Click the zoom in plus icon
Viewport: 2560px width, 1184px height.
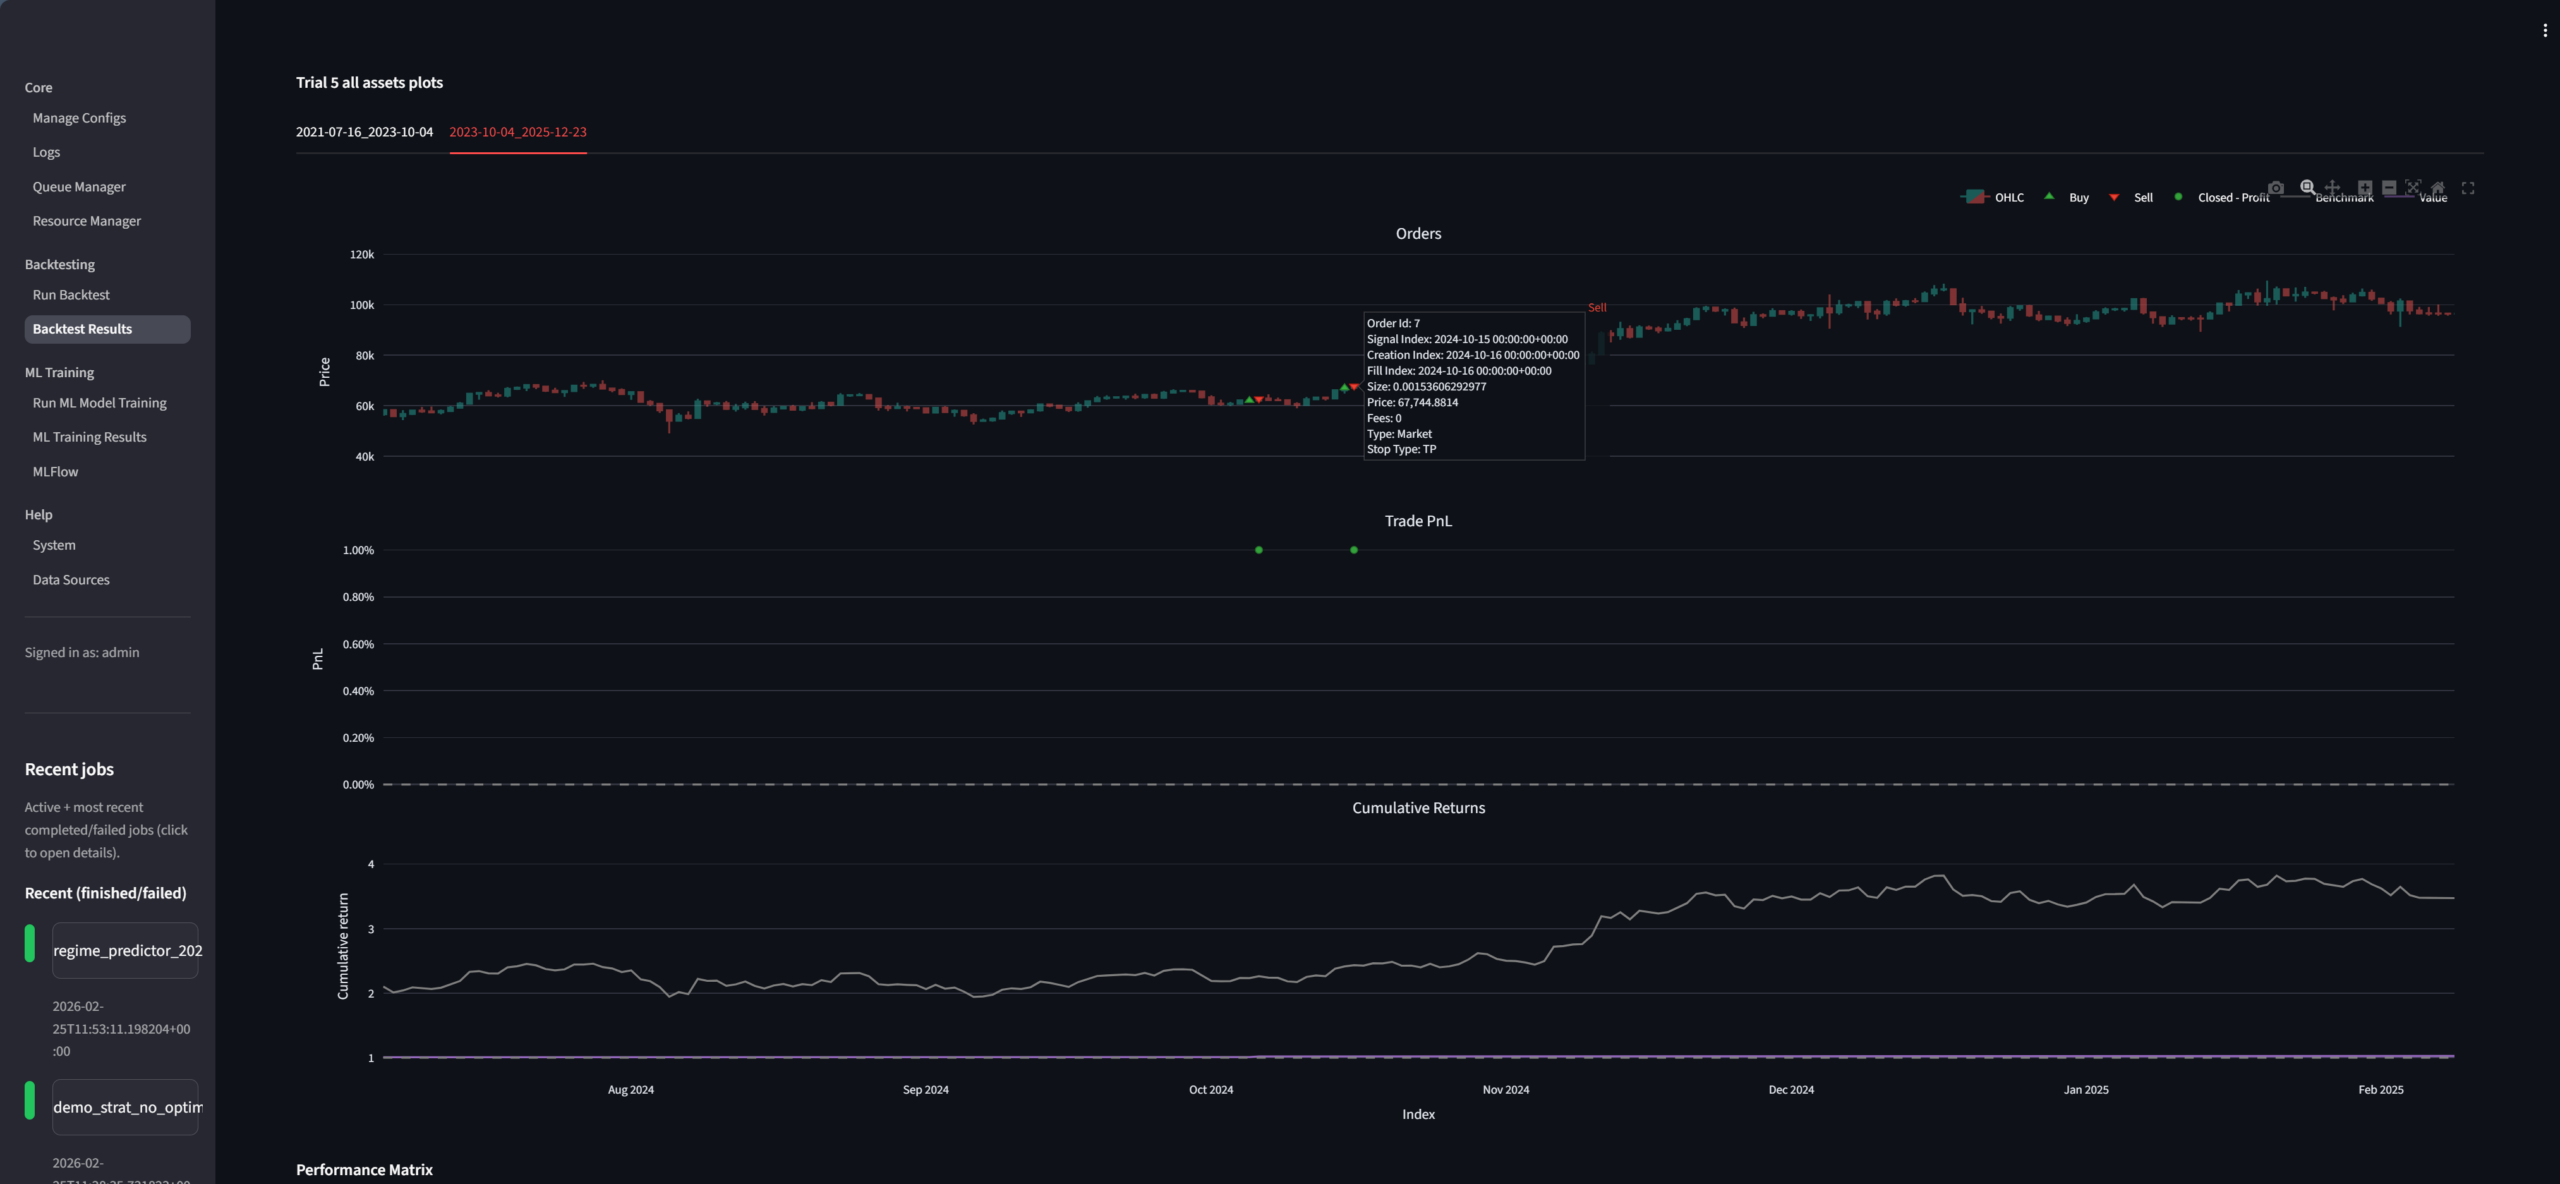[x=2364, y=188]
